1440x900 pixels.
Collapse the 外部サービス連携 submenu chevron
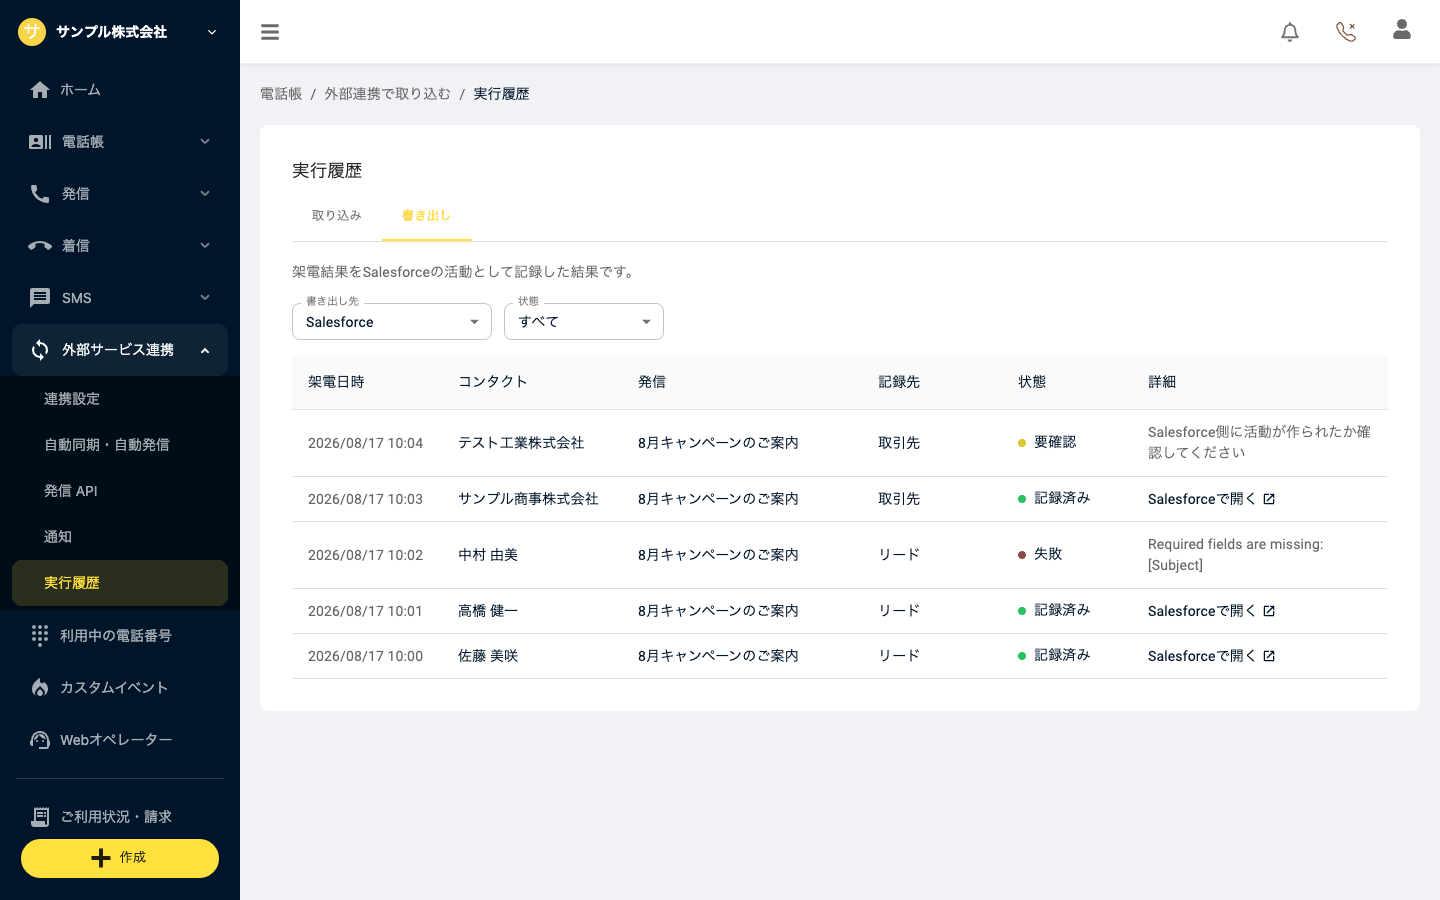205,350
